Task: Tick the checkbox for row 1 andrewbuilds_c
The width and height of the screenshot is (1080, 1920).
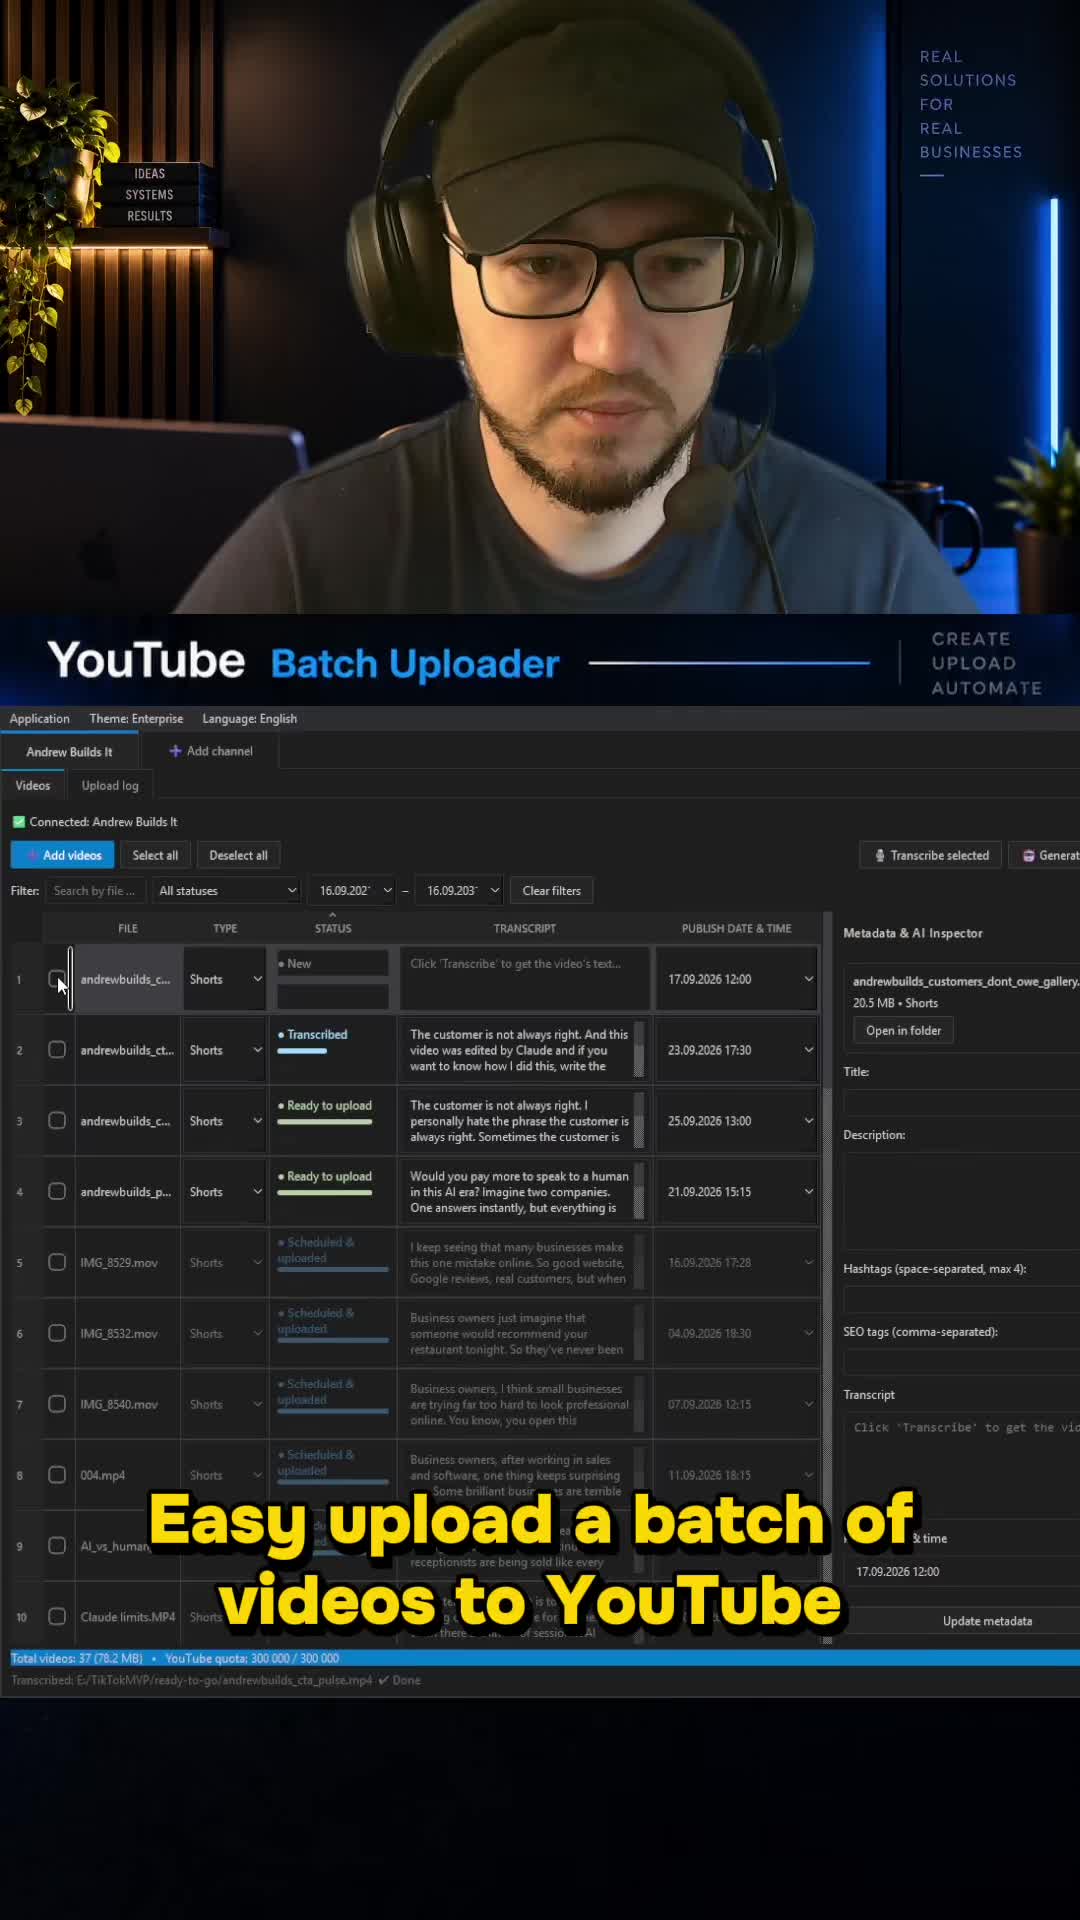Action: pyautogui.click(x=57, y=979)
